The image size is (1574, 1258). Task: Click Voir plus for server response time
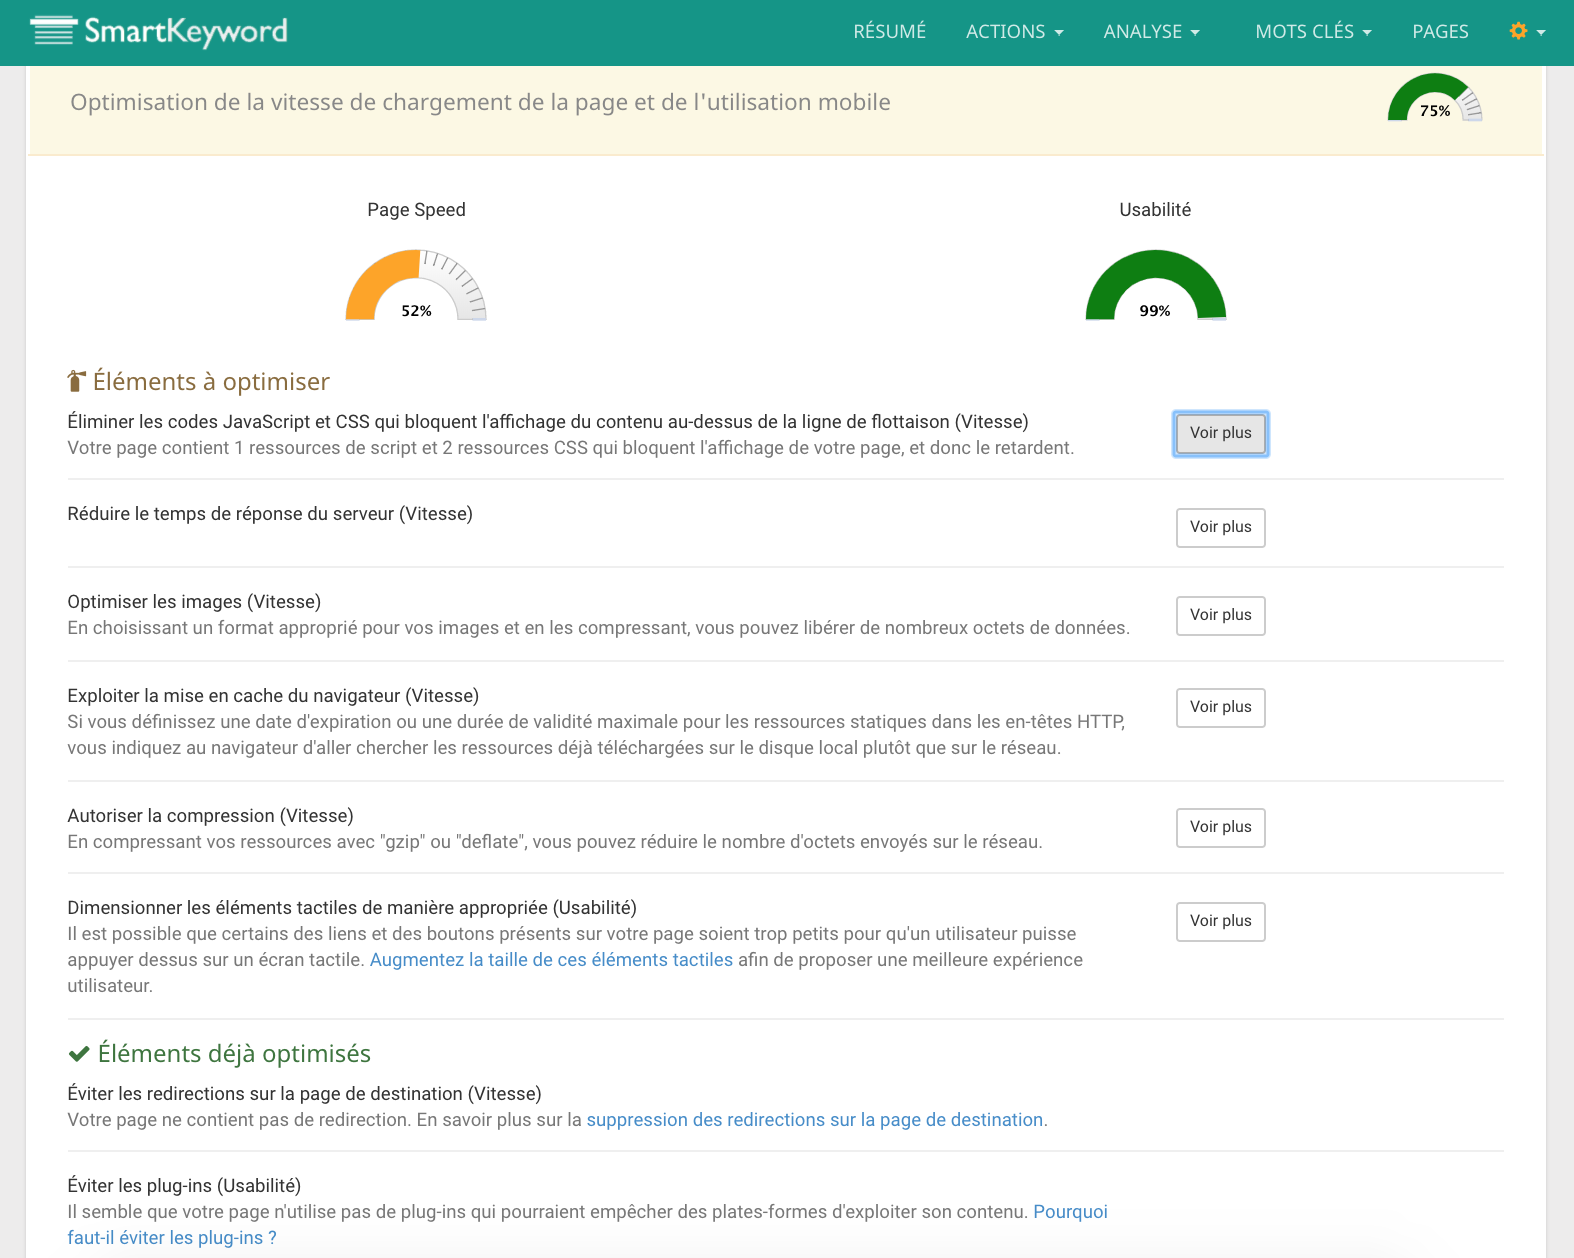1220,527
